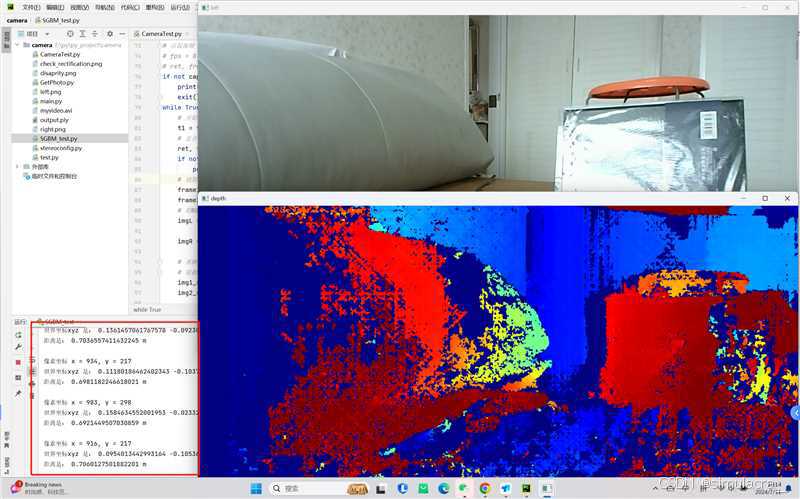Click the distance value 0.7060127501882201 m
Screen dimensions: 800x499
pos(109,464)
